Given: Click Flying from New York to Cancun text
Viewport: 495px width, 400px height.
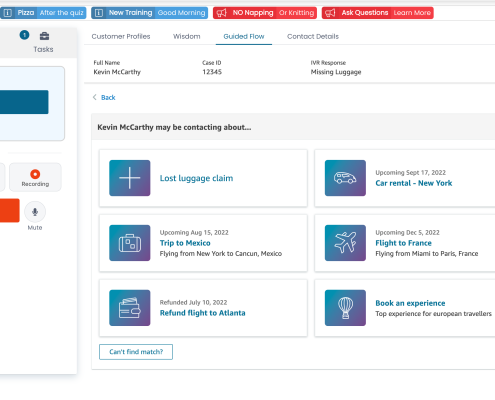Looking at the screenshot, I should 221,254.
